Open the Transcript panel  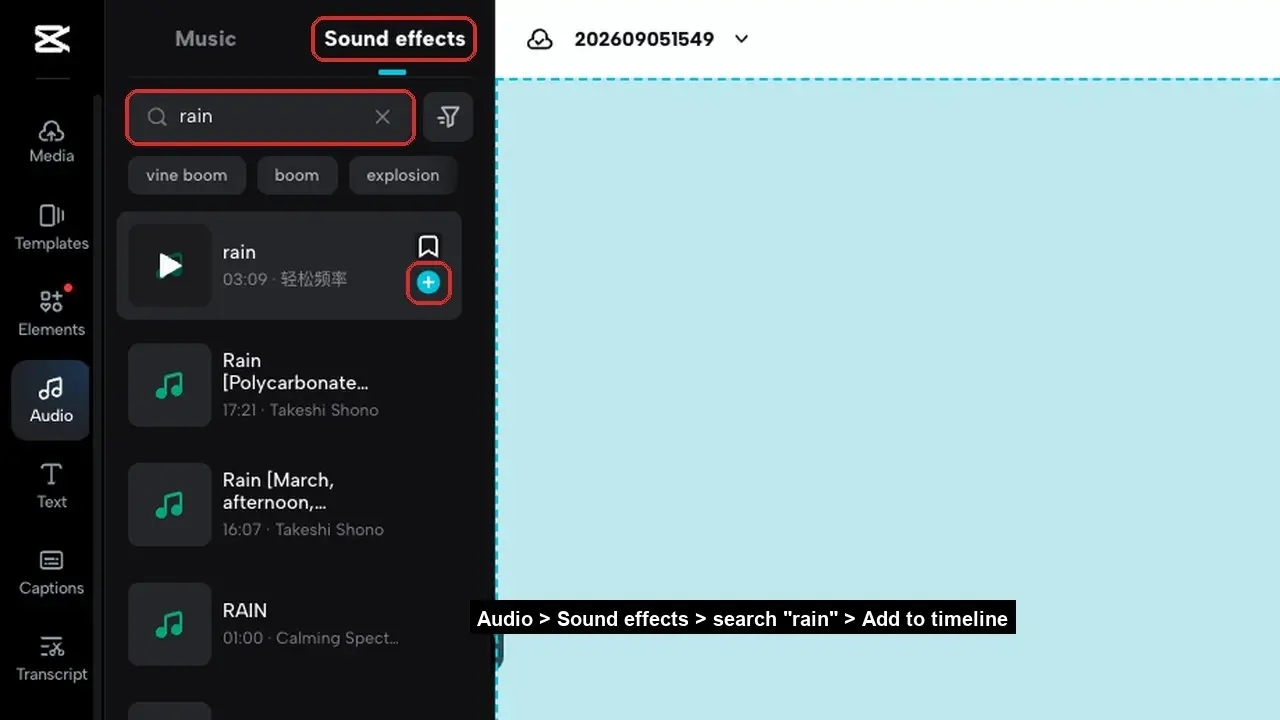click(51, 659)
